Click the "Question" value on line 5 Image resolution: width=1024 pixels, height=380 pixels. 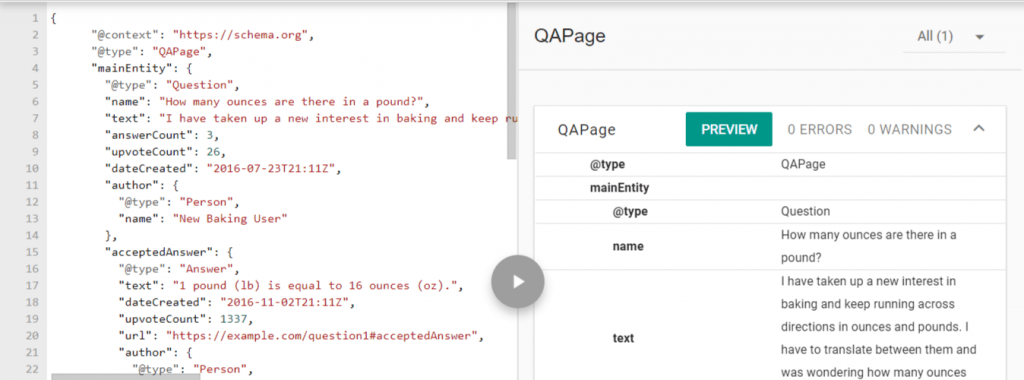pyautogui.click(x=199, y=85)
